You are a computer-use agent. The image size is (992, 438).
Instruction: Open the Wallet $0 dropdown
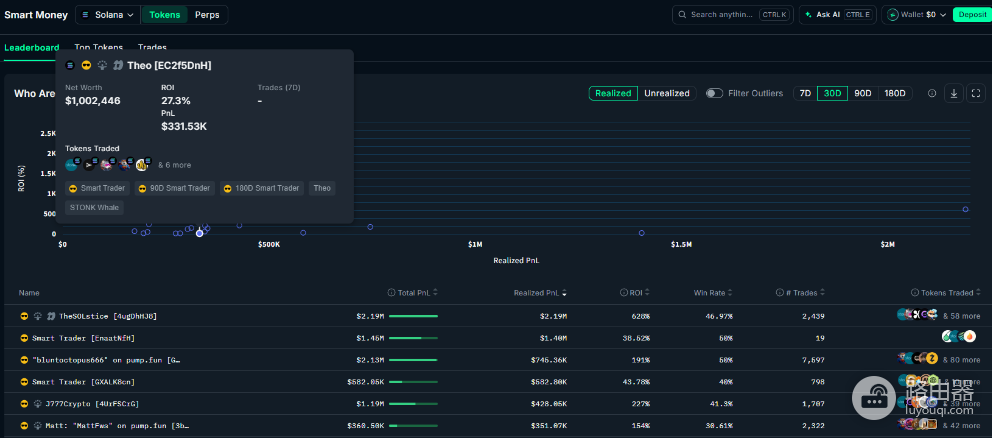point(917,15)
